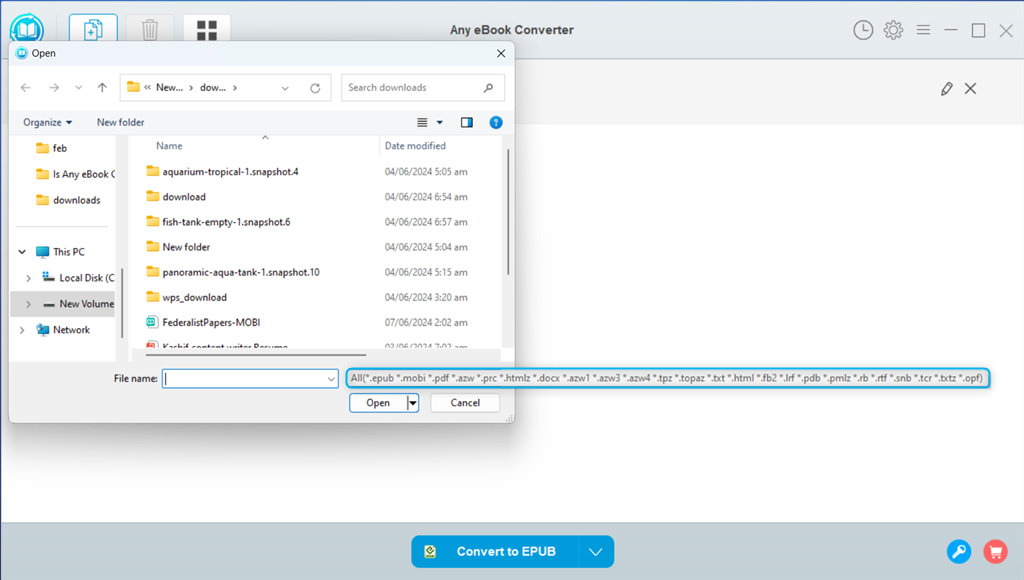This screenshot has width=1024, height=580.
Task: Change view with the list view icon
Action: 423,122
